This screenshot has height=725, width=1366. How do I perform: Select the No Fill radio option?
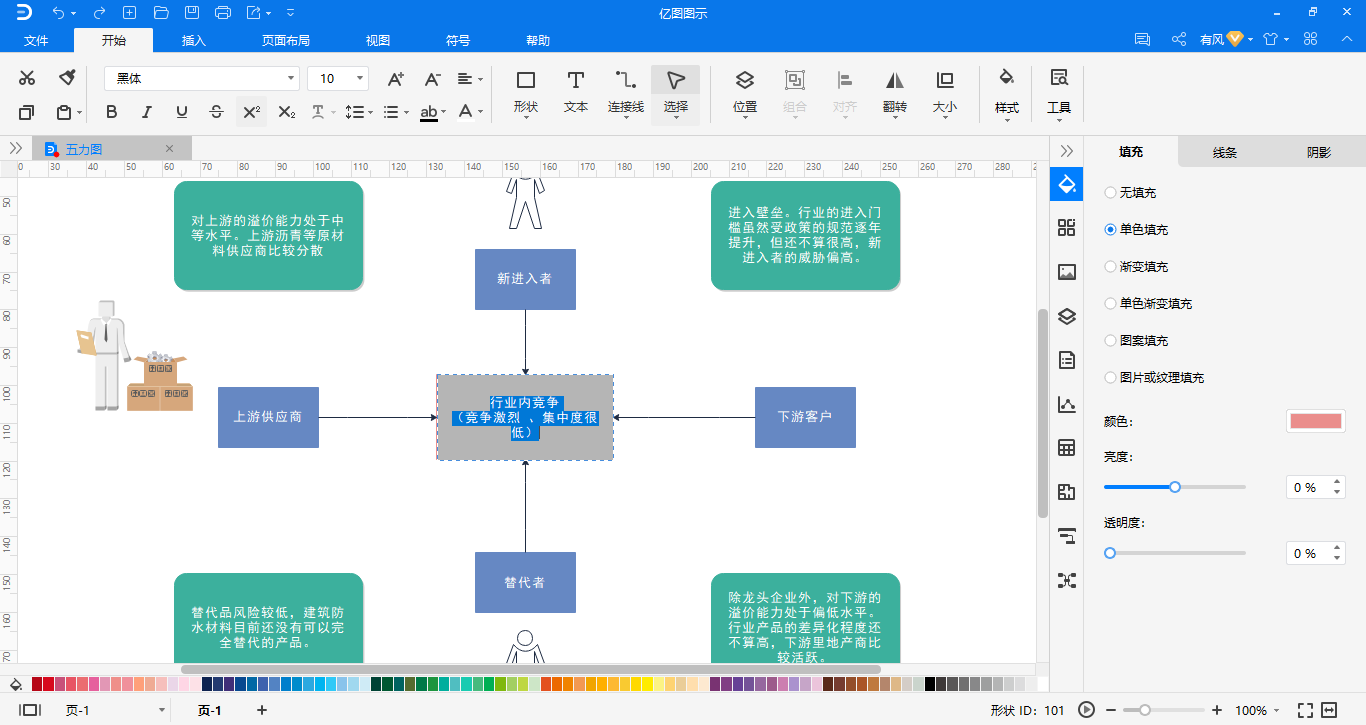pyautogui.click(x=1110, y=192)
